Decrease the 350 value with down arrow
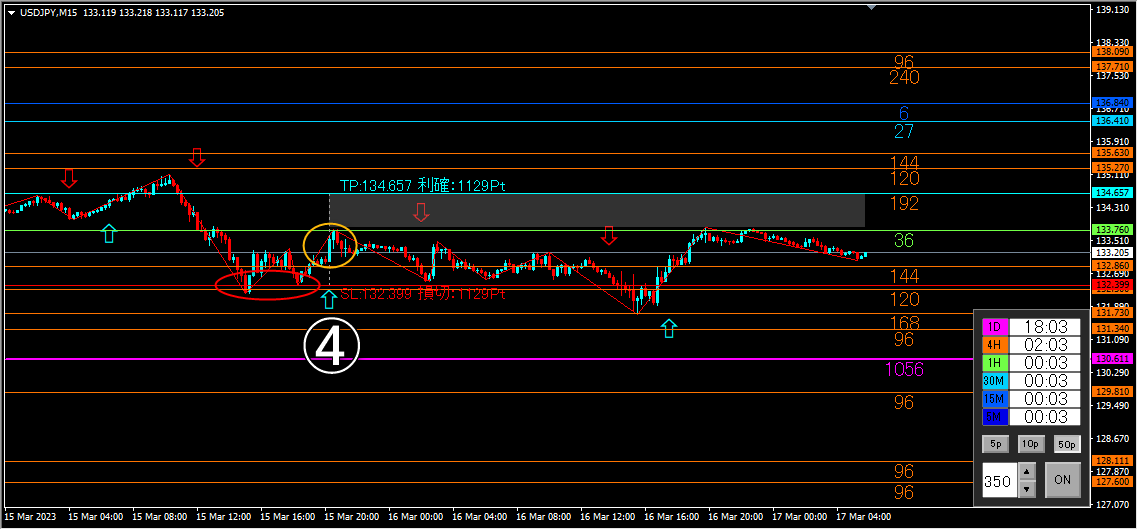The height and width of the screenshot is (530, 1138). [x=1026, y=489]
